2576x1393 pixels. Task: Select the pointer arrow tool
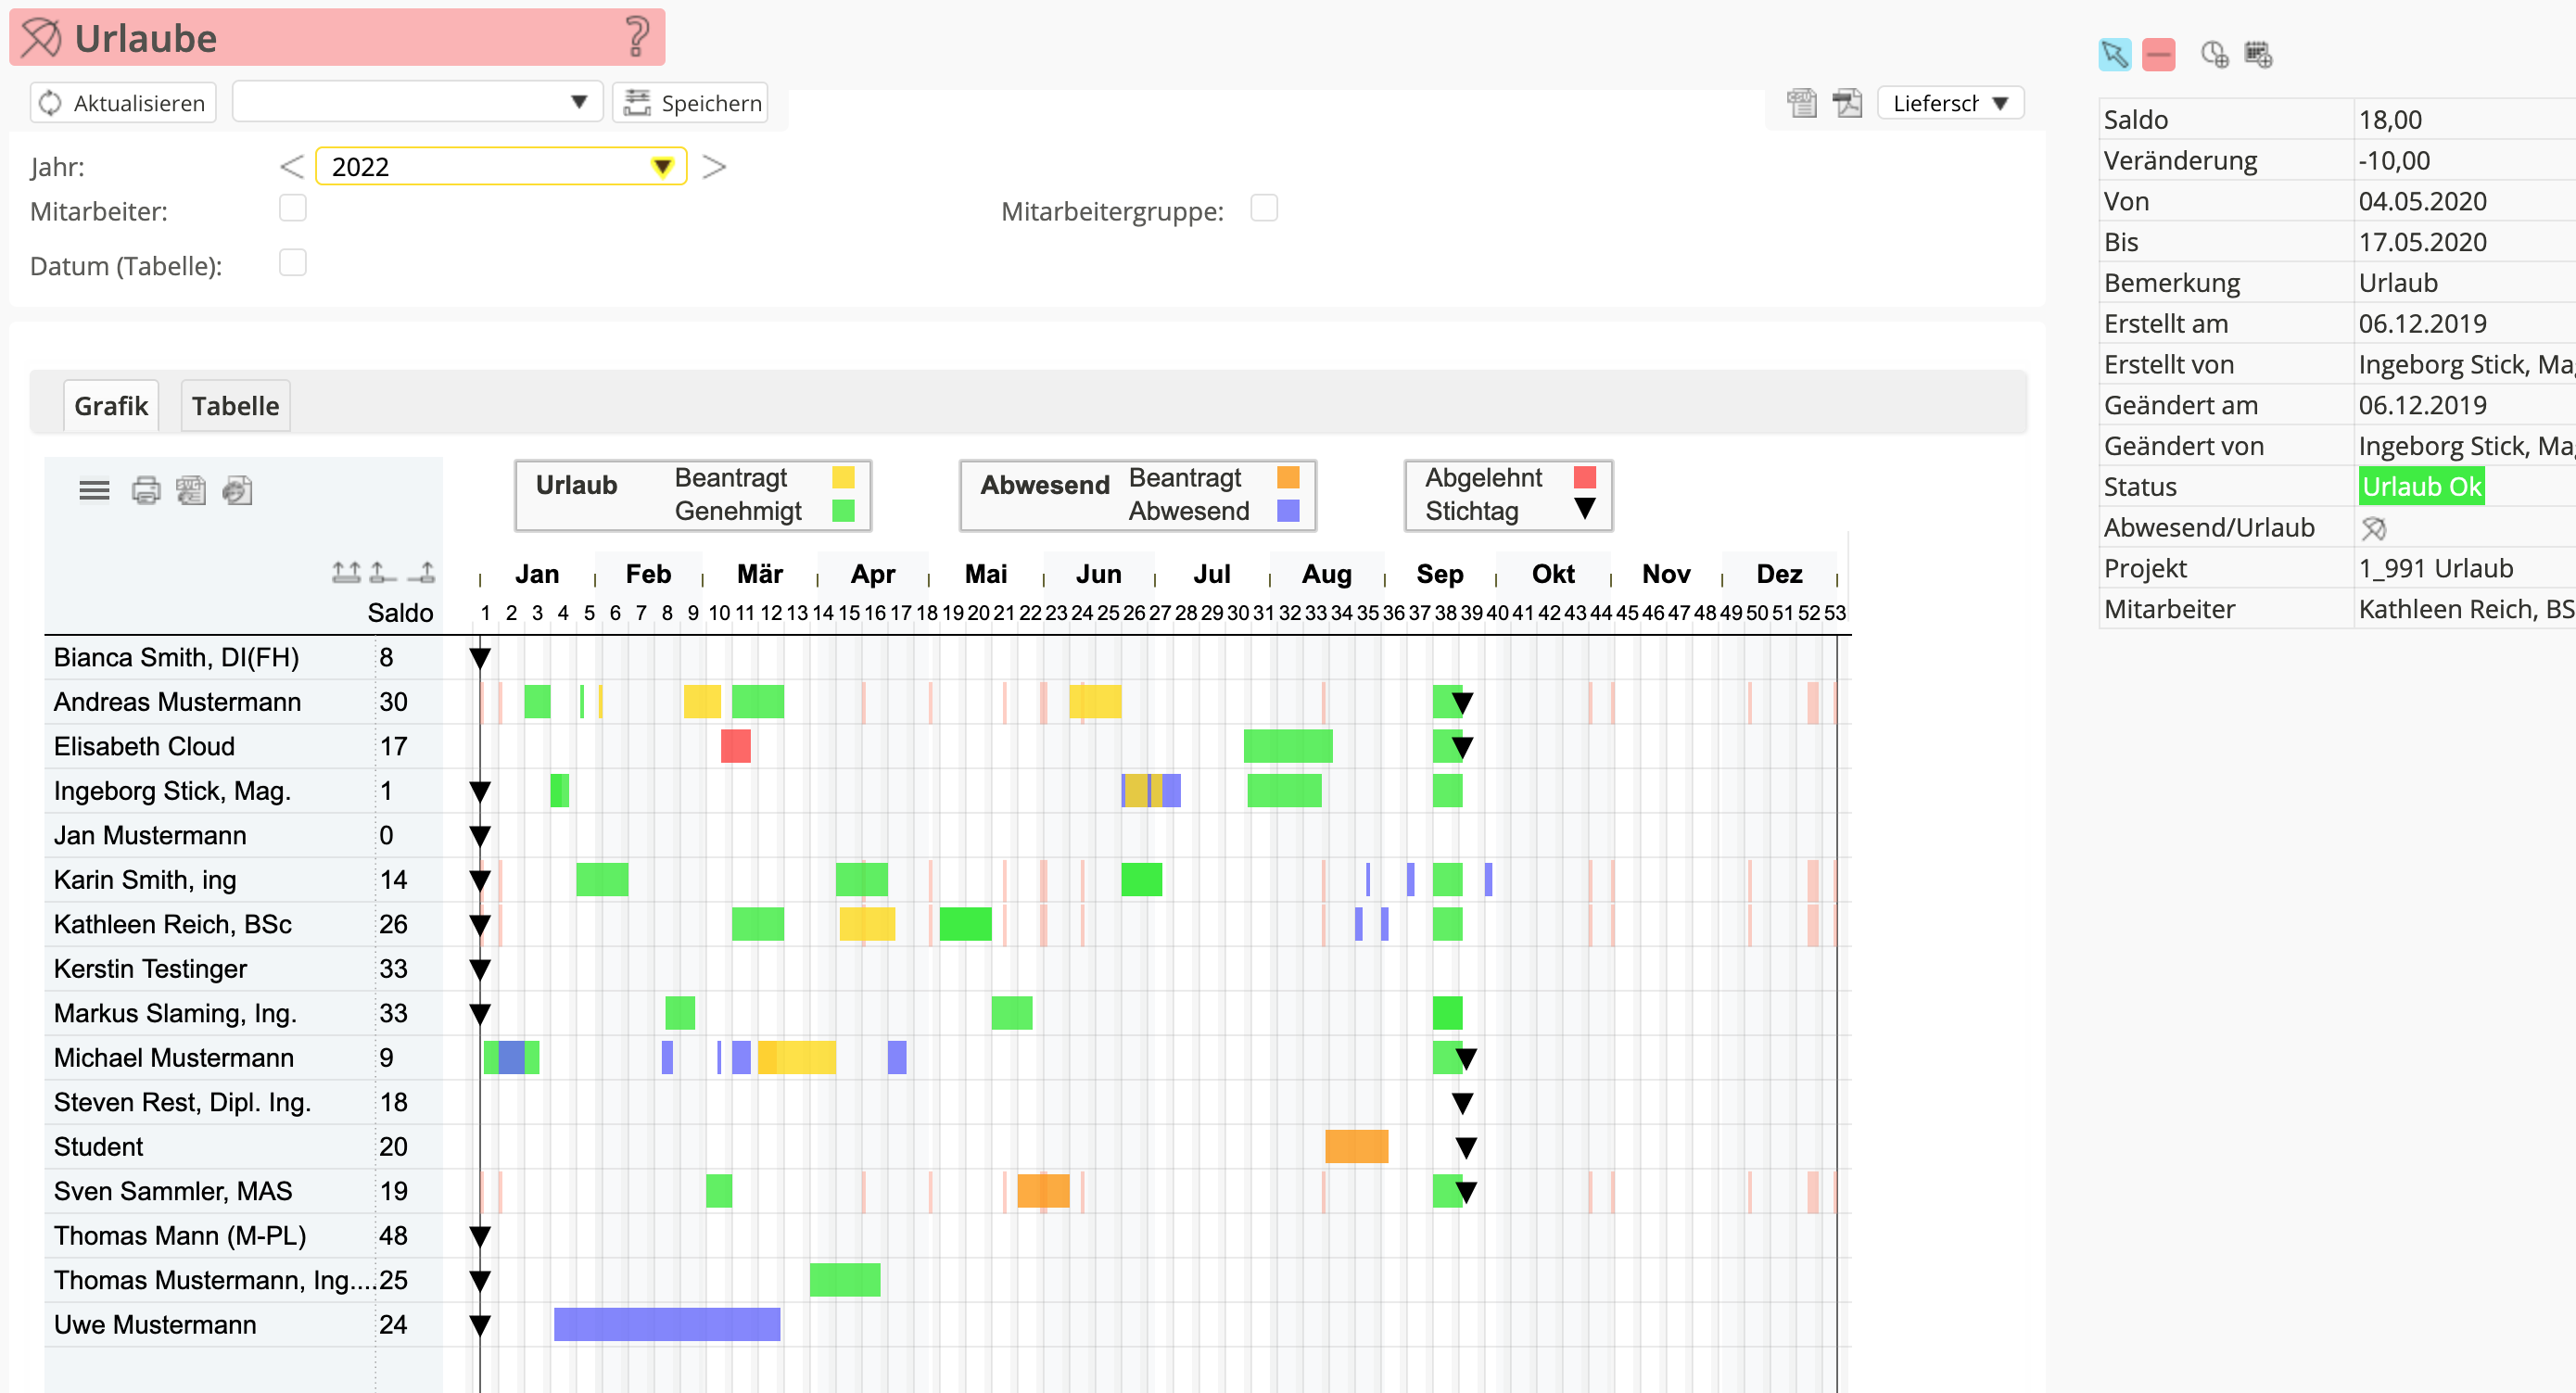tap(2114, 54)
